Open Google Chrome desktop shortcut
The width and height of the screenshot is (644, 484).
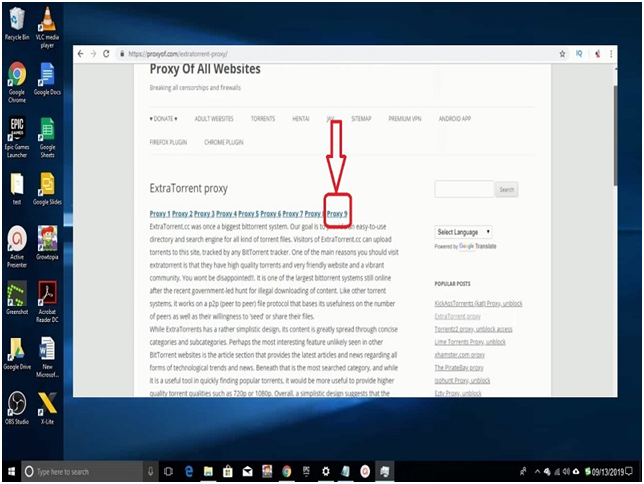click(x=17, y=82)
